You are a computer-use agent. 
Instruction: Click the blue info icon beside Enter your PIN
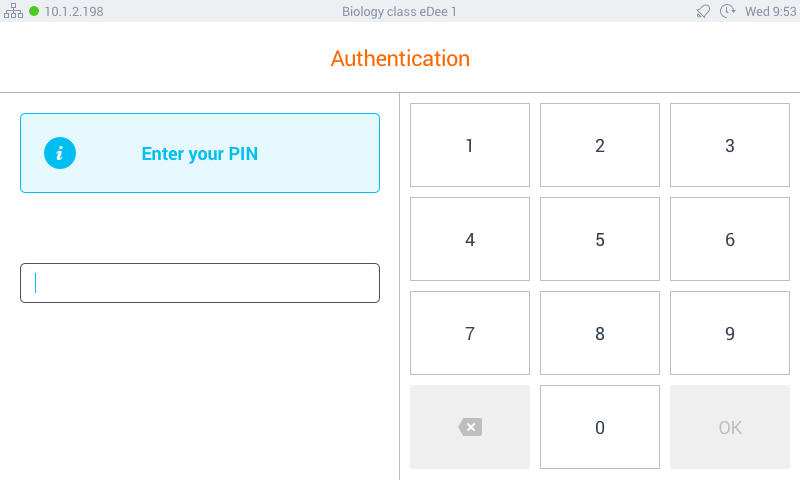tap(60, 153)
